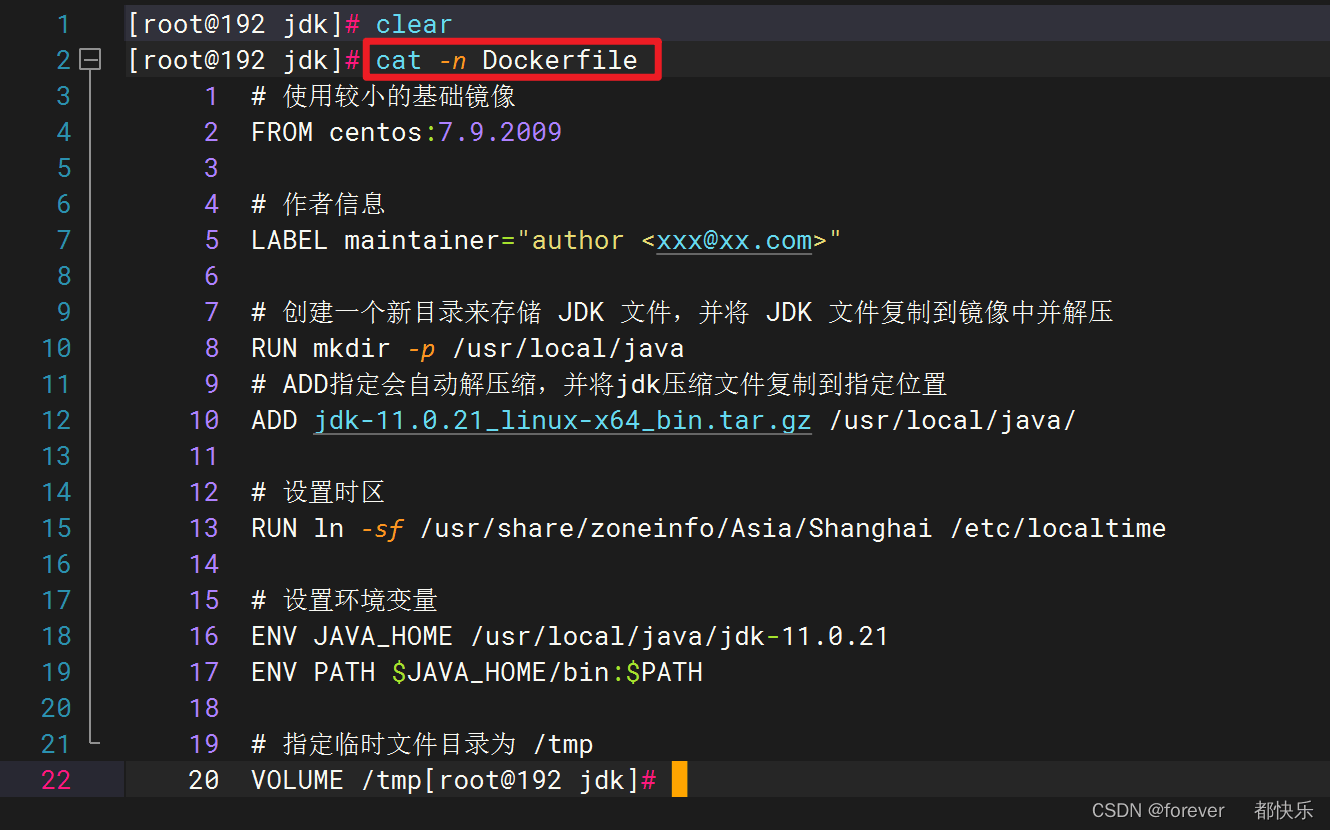Click '$JAVA_HOME/bin:$PATH' value

coord(547,672)
